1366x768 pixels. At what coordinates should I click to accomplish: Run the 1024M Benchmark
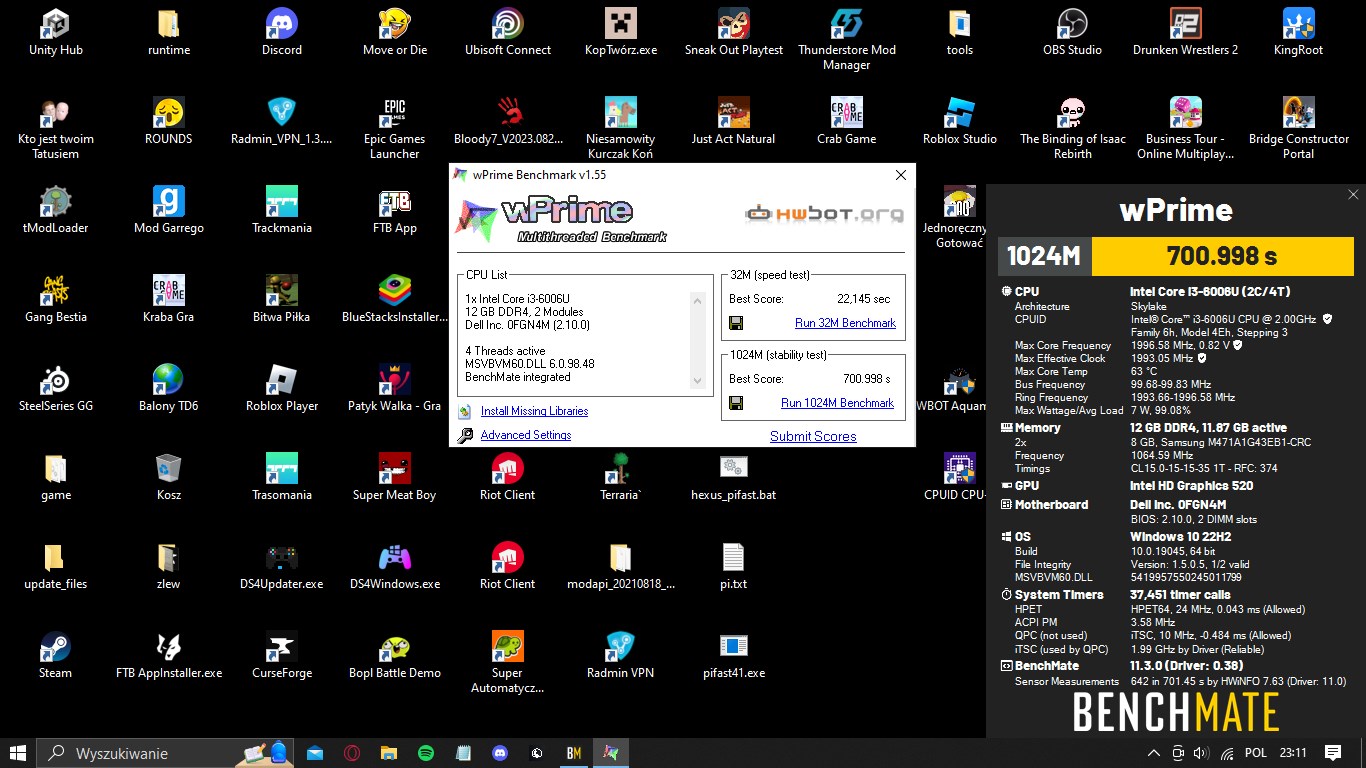tap(837, 403)
